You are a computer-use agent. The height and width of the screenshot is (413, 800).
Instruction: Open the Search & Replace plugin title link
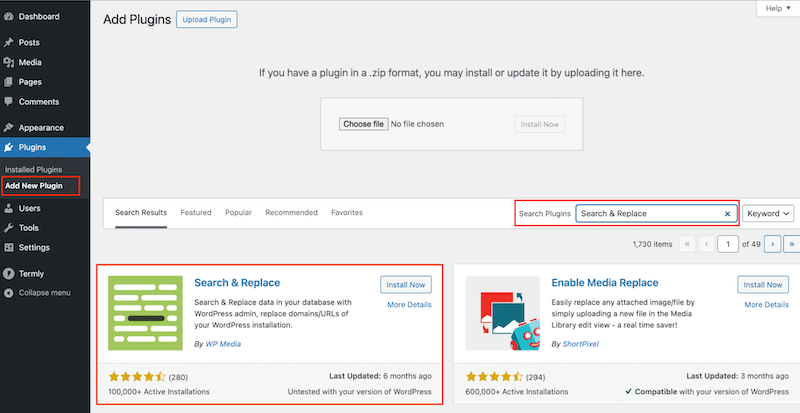[x=237, y=283]
